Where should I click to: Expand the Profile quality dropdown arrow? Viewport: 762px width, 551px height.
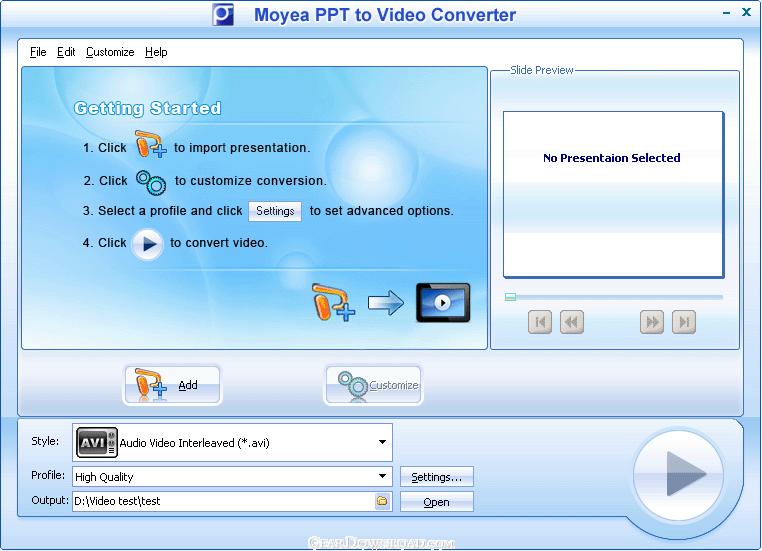tap(382, 476)
